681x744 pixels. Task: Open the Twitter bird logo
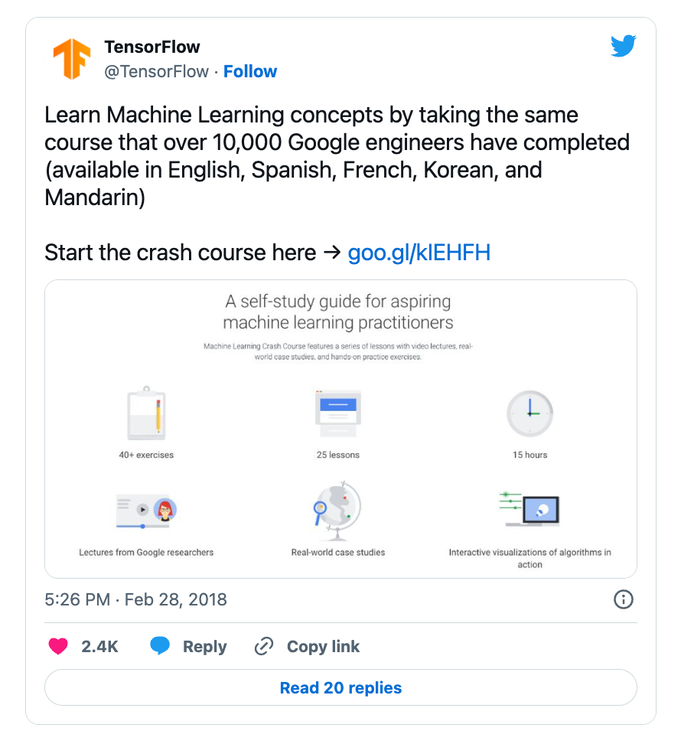pyautogui.click(x=623, y=46)
